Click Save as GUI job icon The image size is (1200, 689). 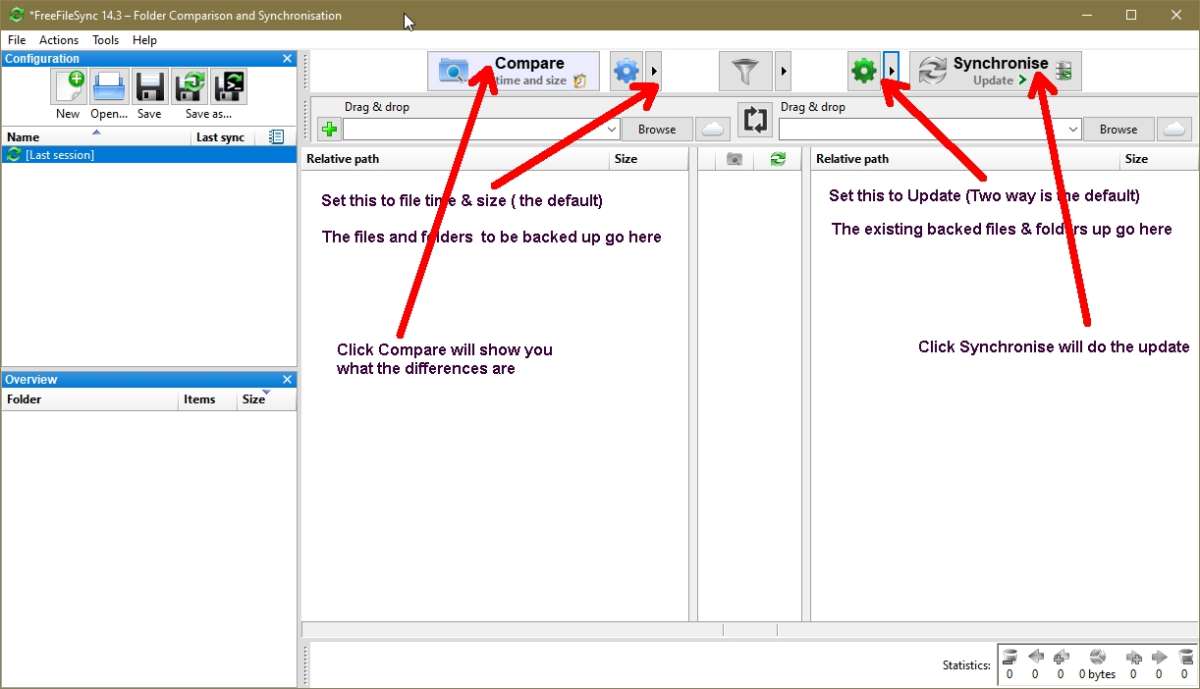(x=189, y=87)
